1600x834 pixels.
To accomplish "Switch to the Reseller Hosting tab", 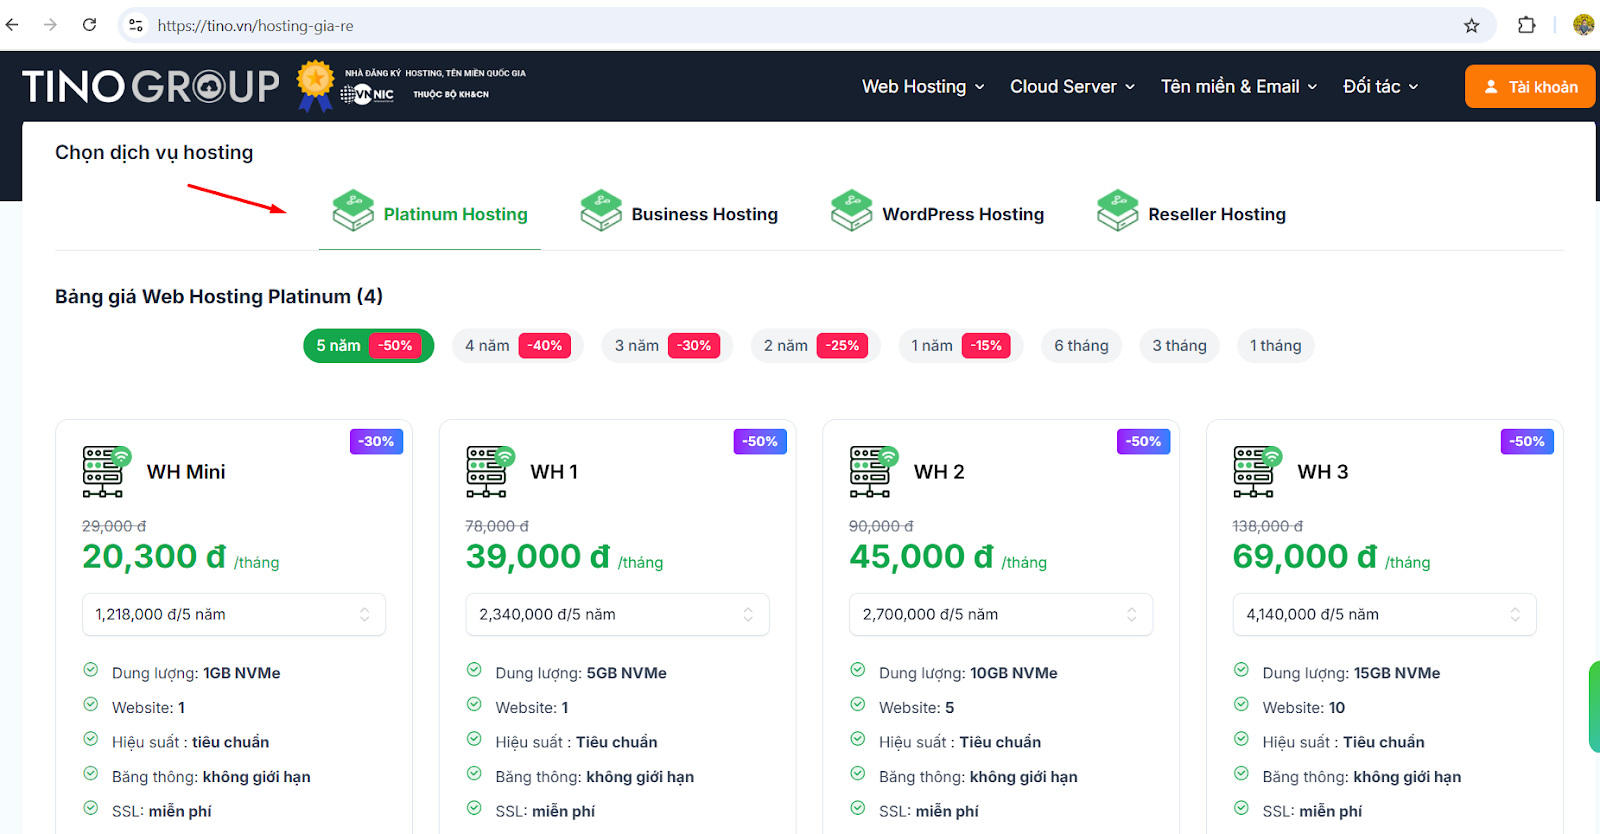I will click(1191, 214).
